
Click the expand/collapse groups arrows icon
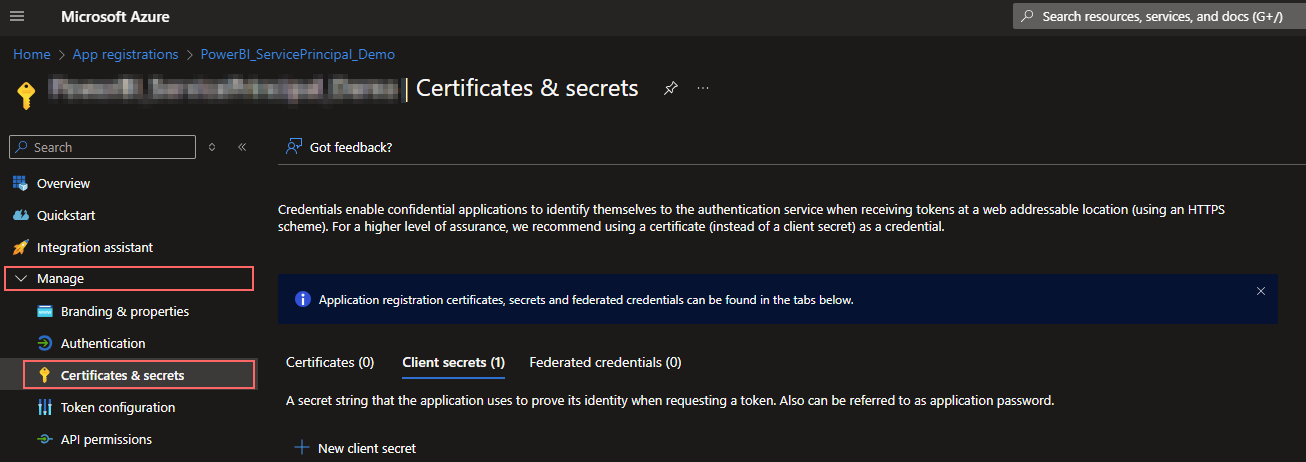[212, 147]
